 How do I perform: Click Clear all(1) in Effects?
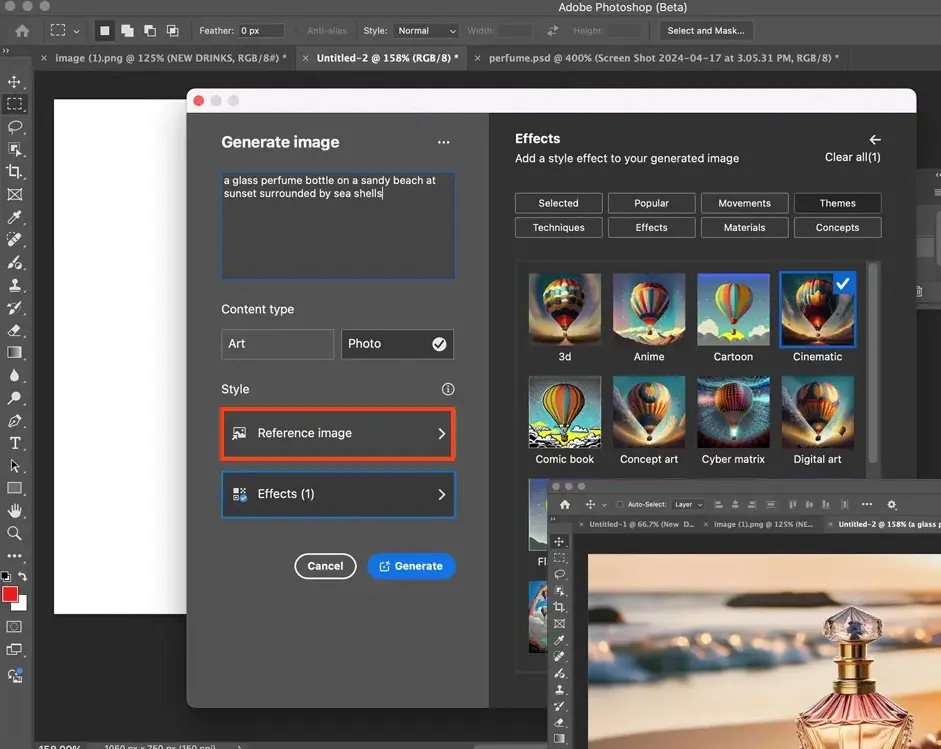pos(852,158)
